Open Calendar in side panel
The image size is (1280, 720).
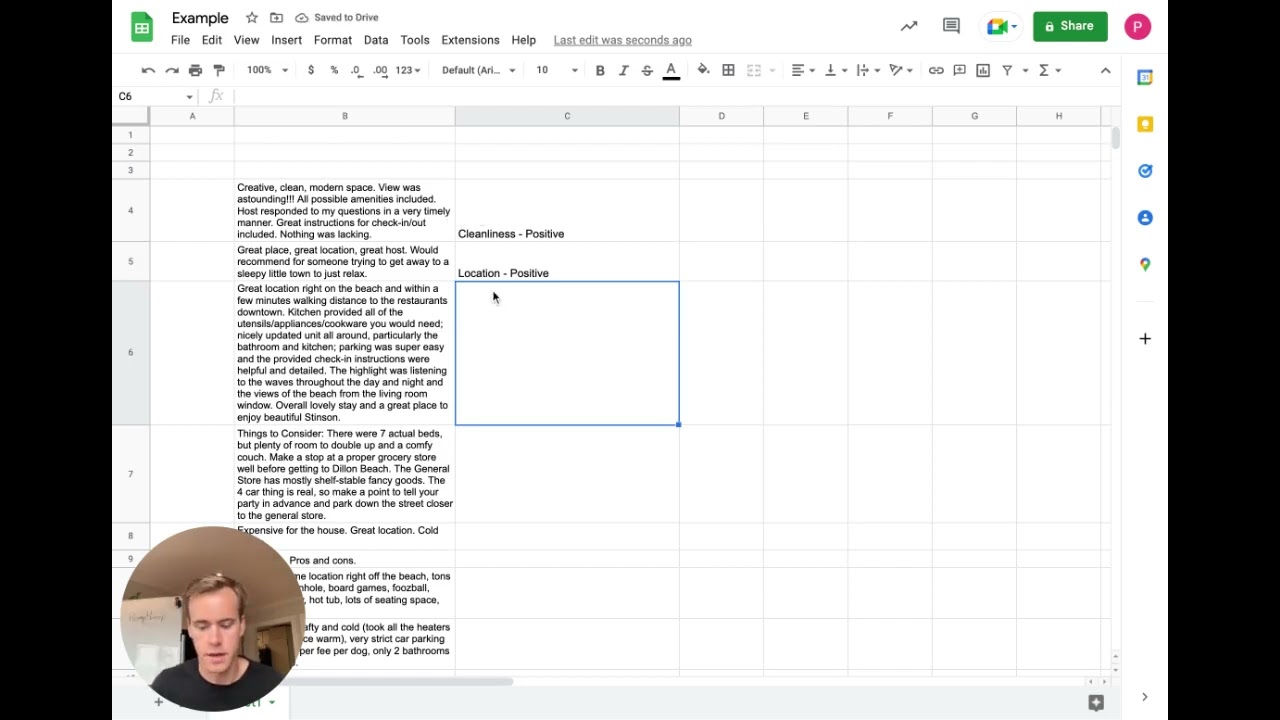pyautogui.click(x=1145, y=78)
